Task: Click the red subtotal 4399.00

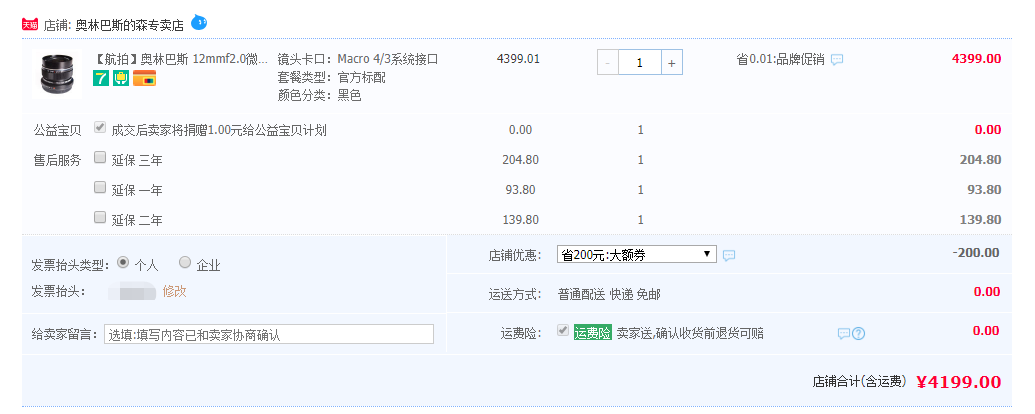Action: [976, 59]
